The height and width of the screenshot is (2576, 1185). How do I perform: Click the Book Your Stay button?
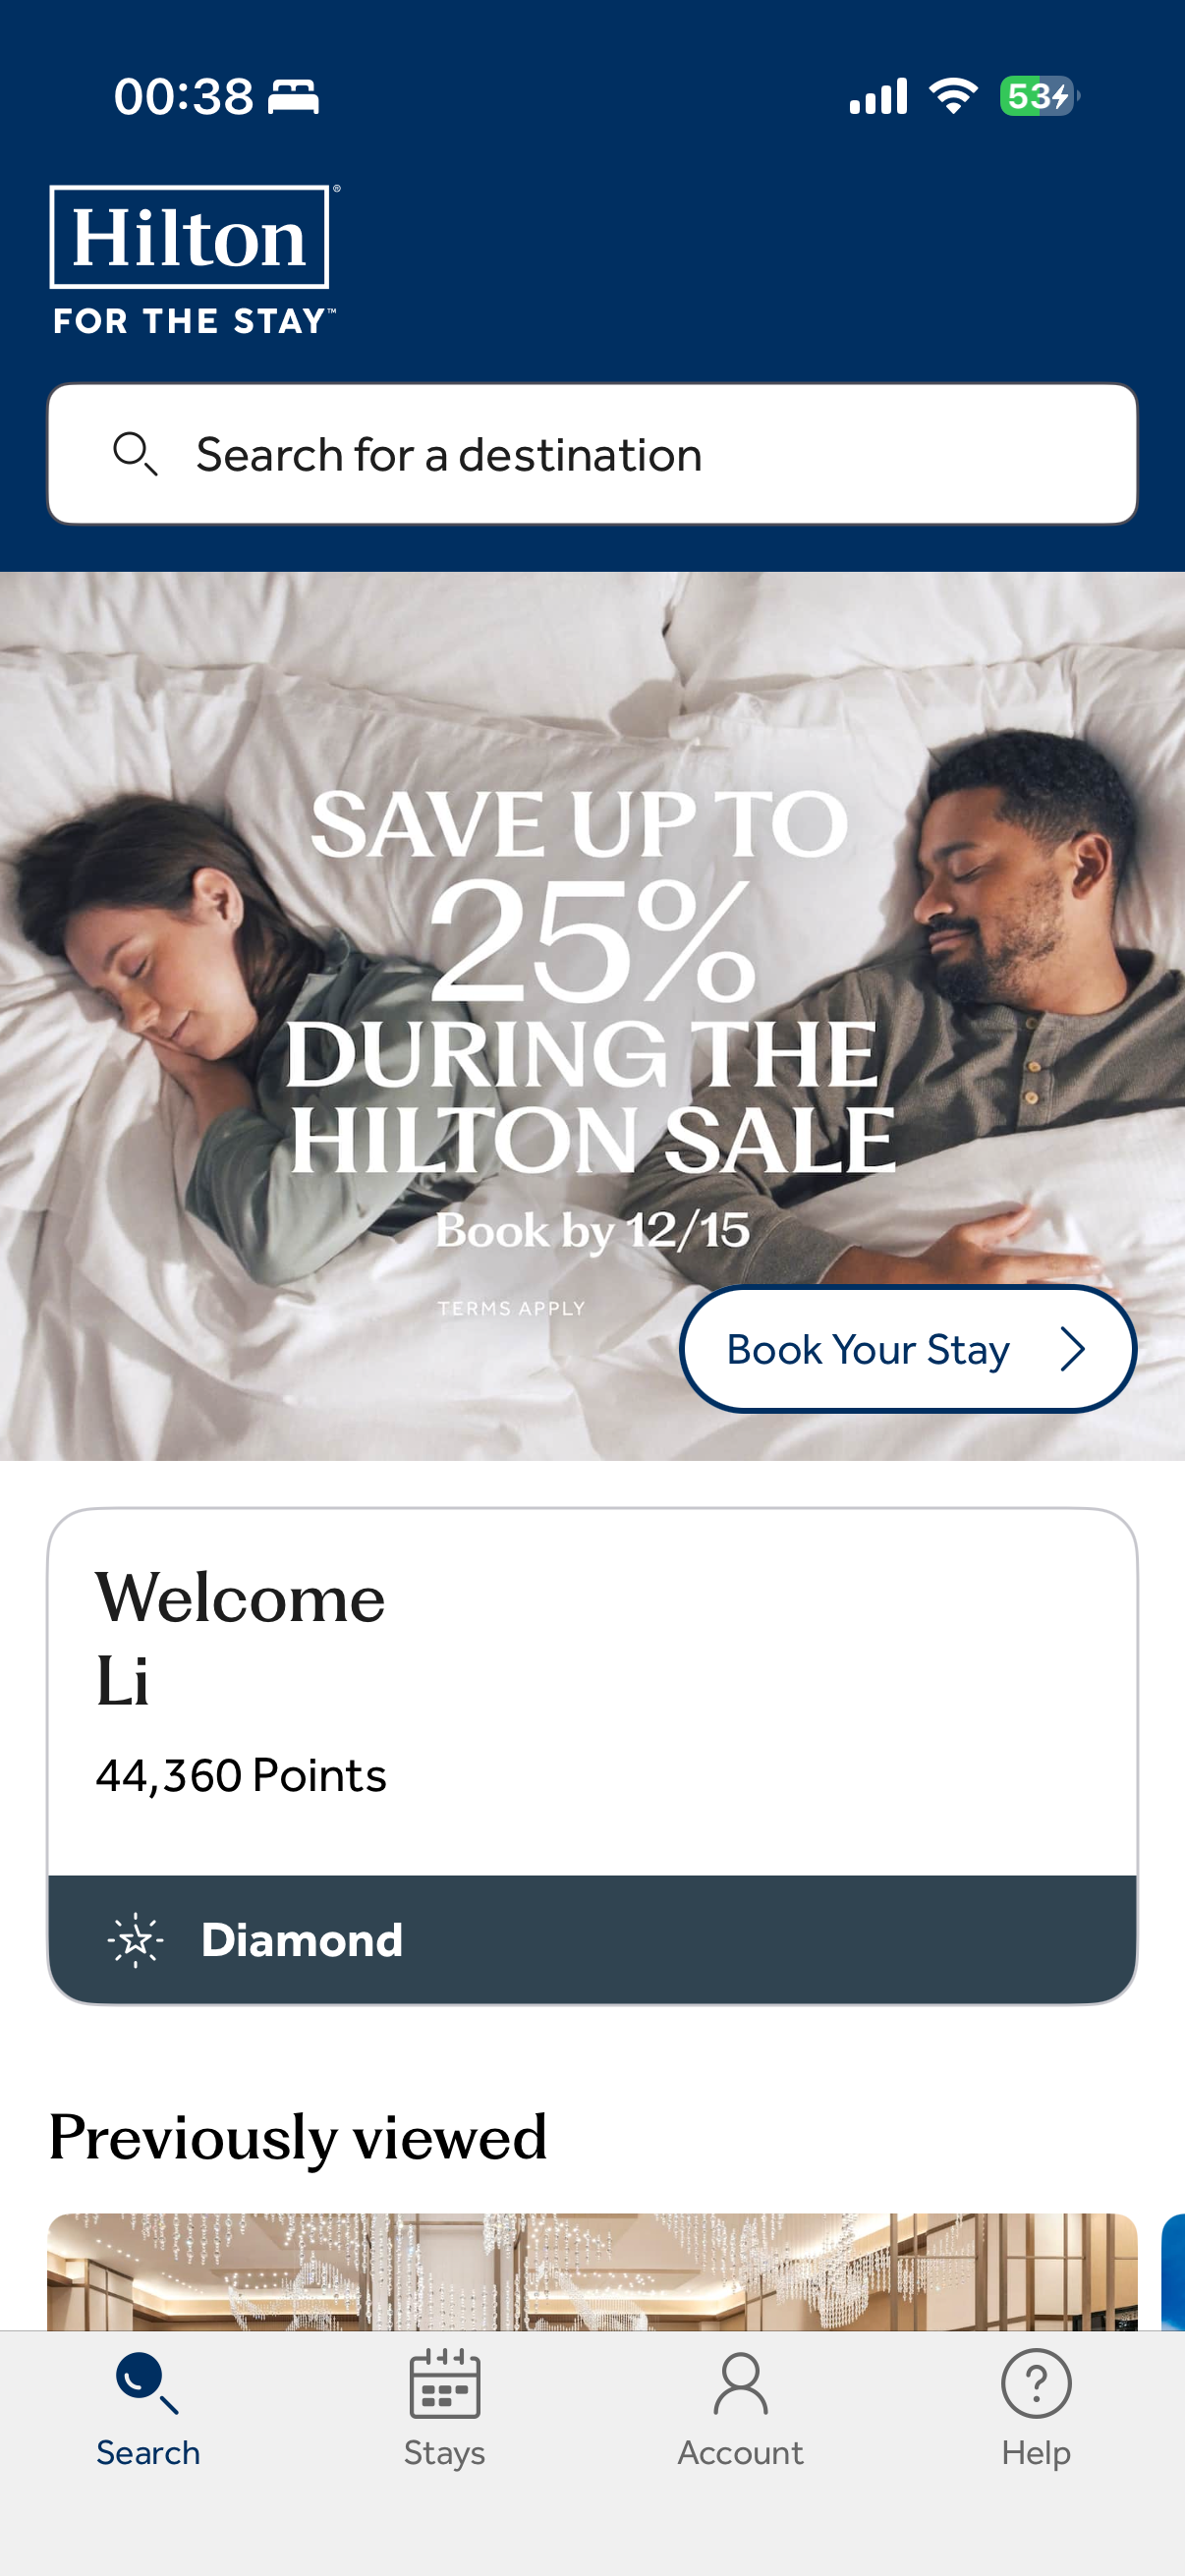pos(908,1349)
